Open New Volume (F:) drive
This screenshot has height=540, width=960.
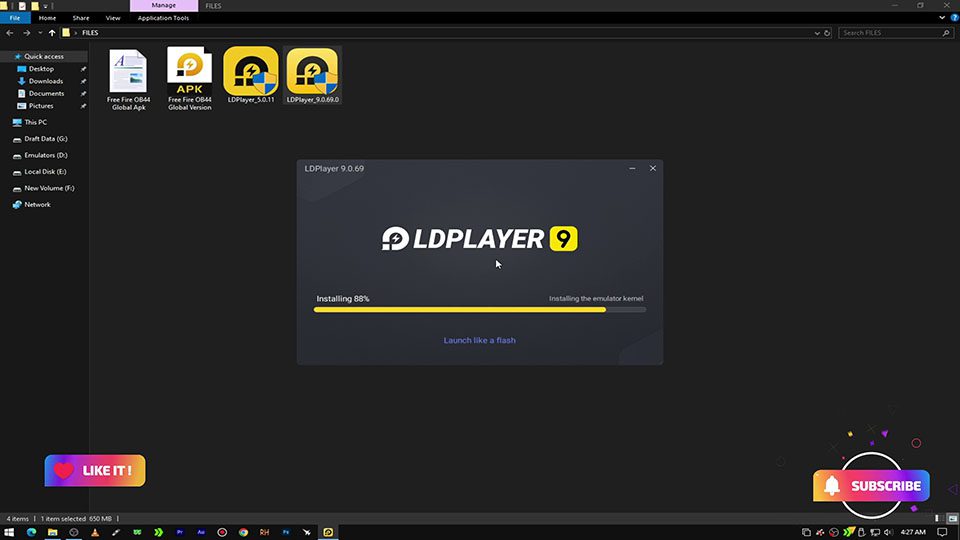(x=49, y=189)
